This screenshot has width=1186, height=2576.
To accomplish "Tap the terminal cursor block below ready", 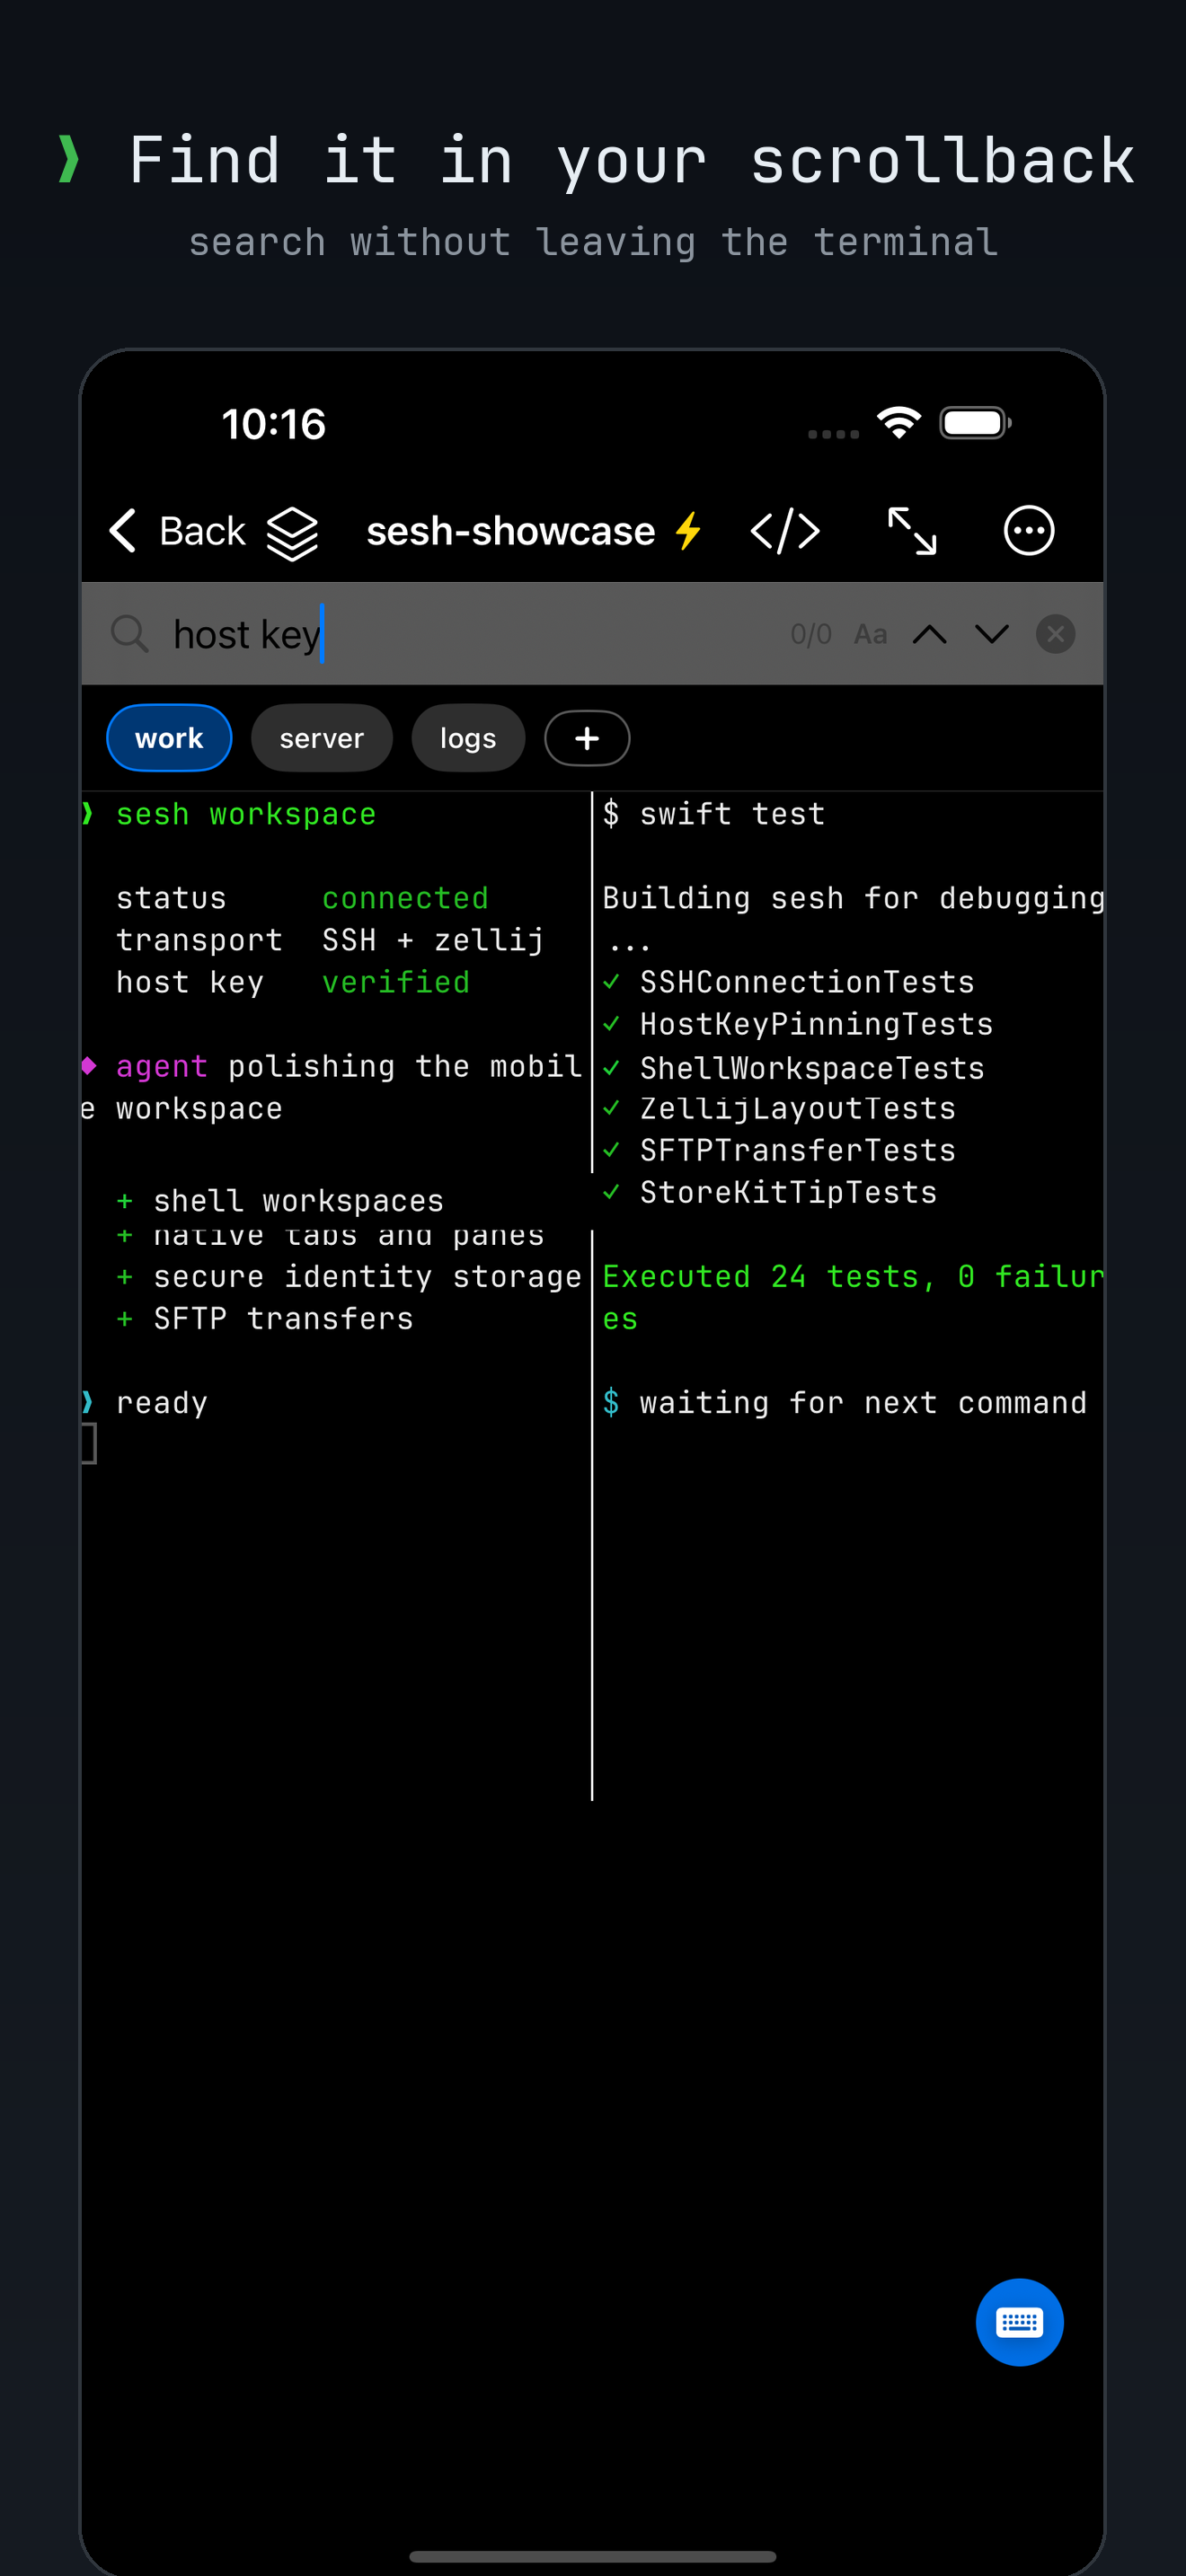I will (89, 1444).
